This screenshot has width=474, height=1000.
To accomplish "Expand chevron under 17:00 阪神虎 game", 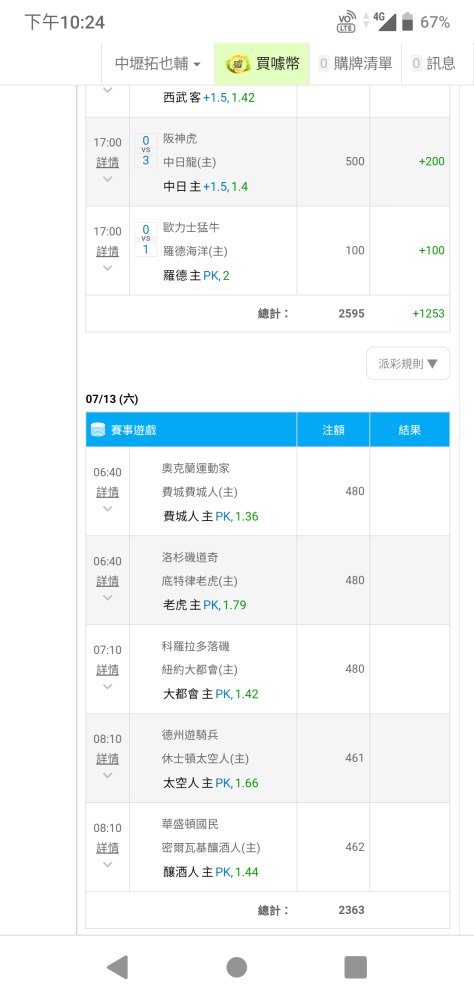I will [x=107, y=179].
